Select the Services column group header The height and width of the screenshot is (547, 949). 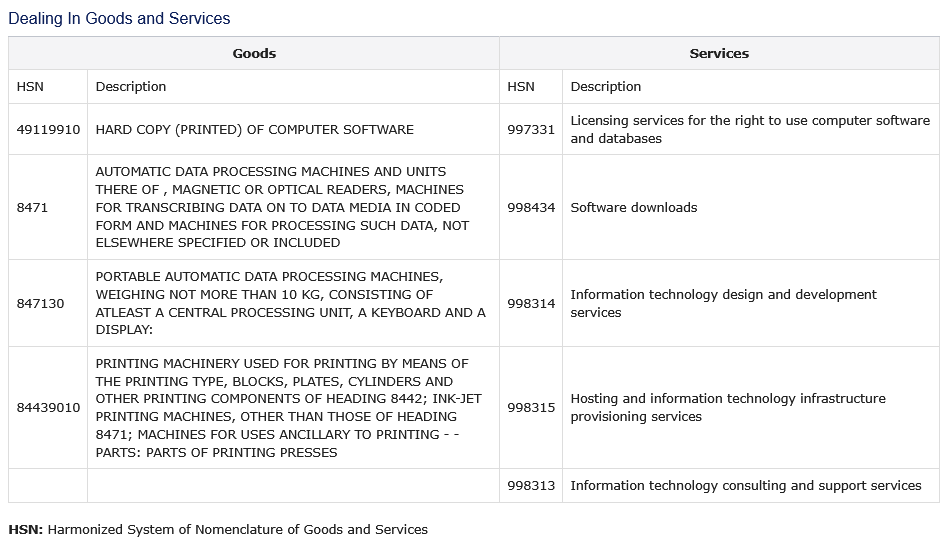click(x=719, y=54)
